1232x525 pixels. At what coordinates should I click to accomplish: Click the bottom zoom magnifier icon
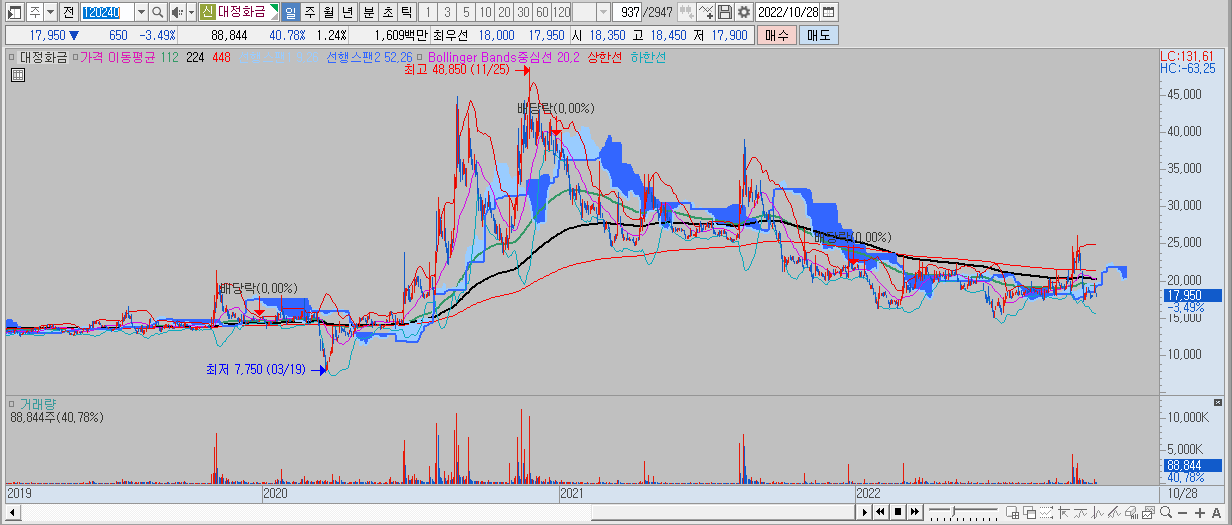pos(1165,513)
